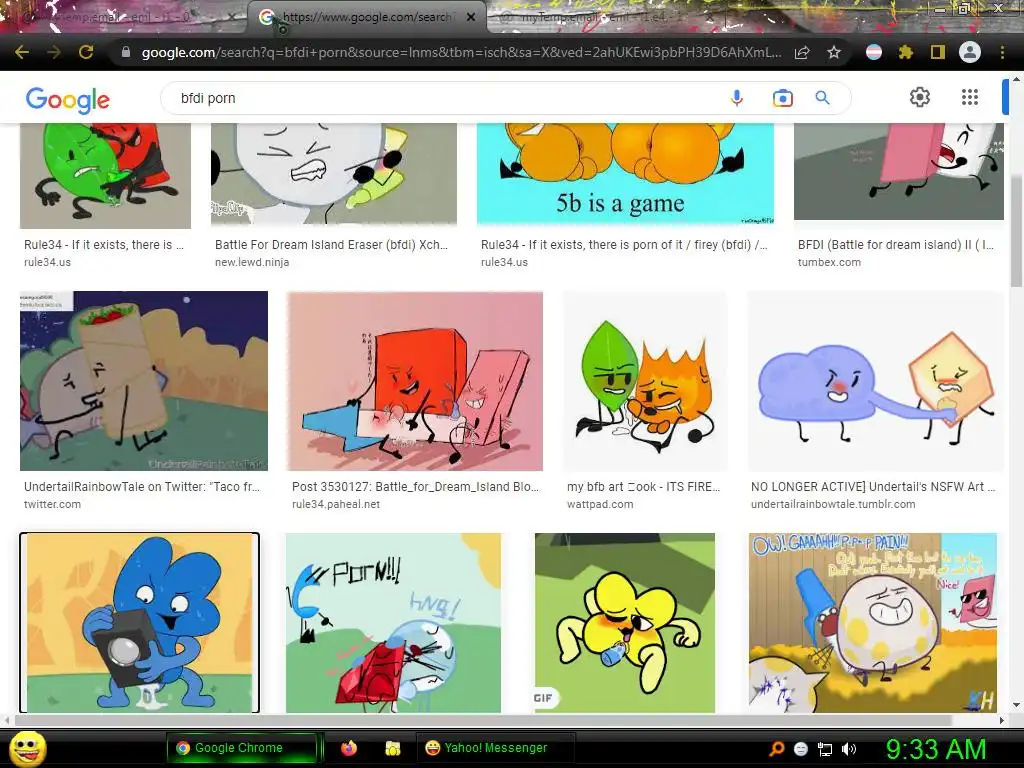Open the wattpad.com source link
This screenshot has height=768, width=1024.
pyautogui.click(x=600, y=504)
